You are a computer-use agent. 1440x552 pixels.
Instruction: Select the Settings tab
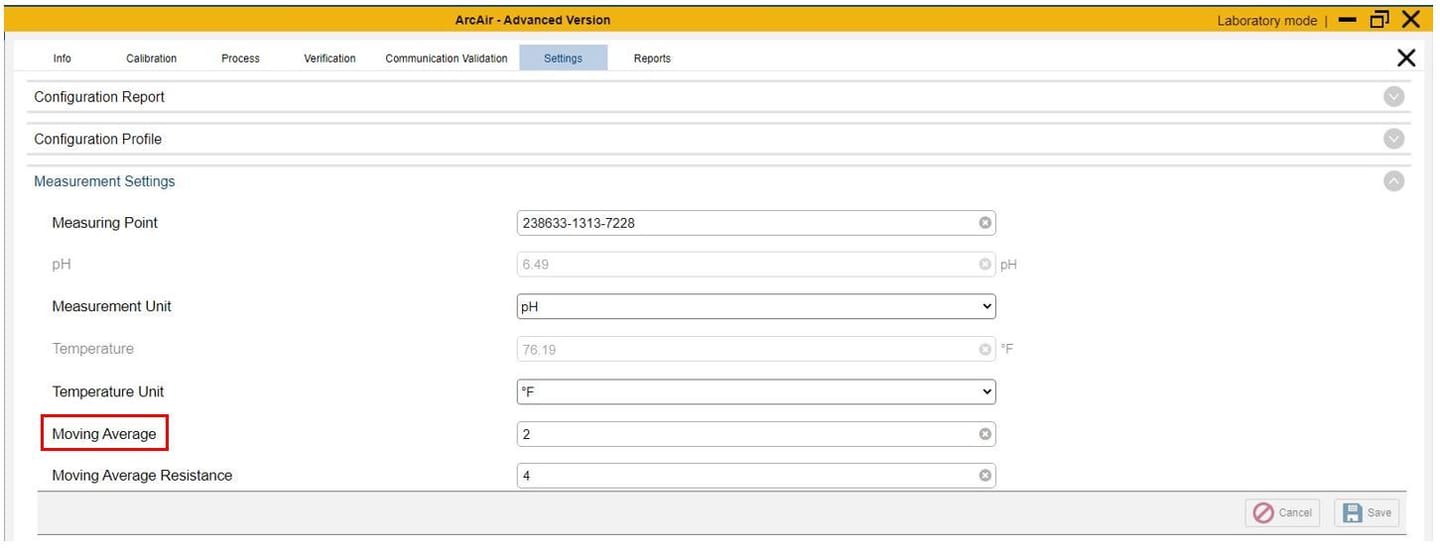[x=563, y=58]
